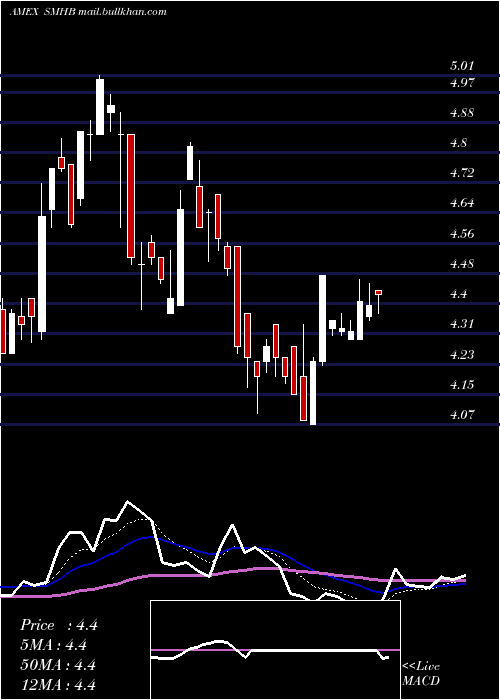Screen dimensions: 500x700
Task: Click the 5MA : 4.4 readout
Action: pyautogui.click(x=54, y=645)
